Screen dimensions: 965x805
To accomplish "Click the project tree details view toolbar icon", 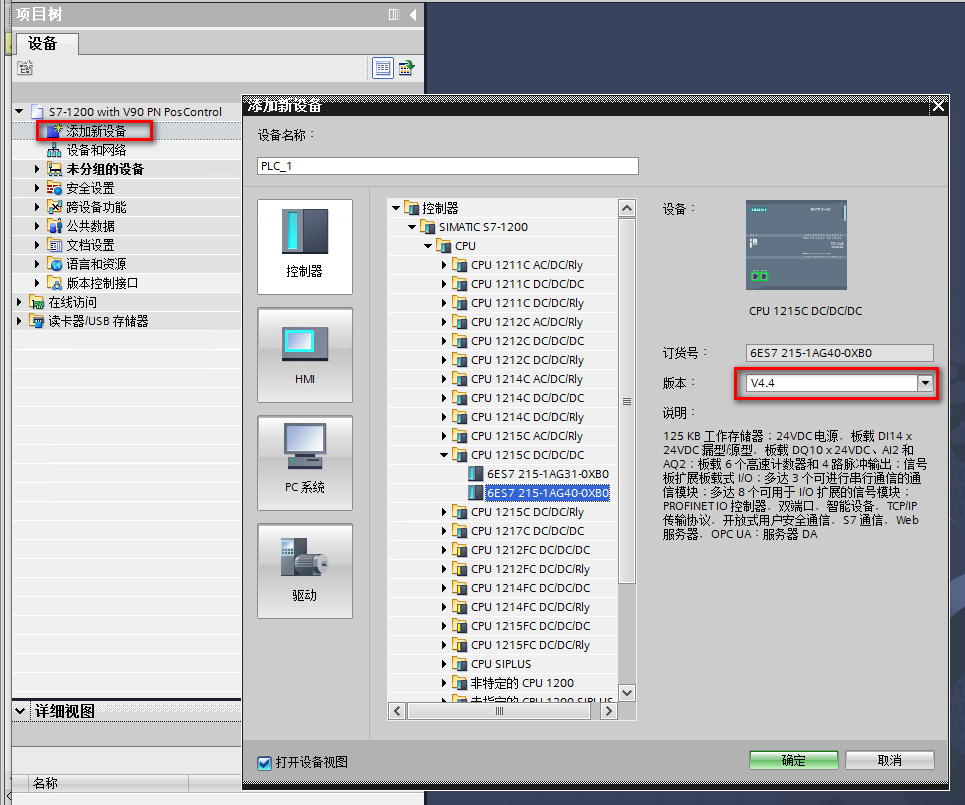I will click(383, 68).
